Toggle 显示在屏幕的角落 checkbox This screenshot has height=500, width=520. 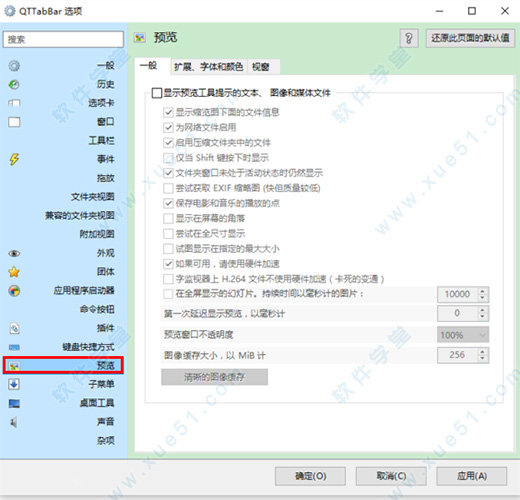coord(168,218)
